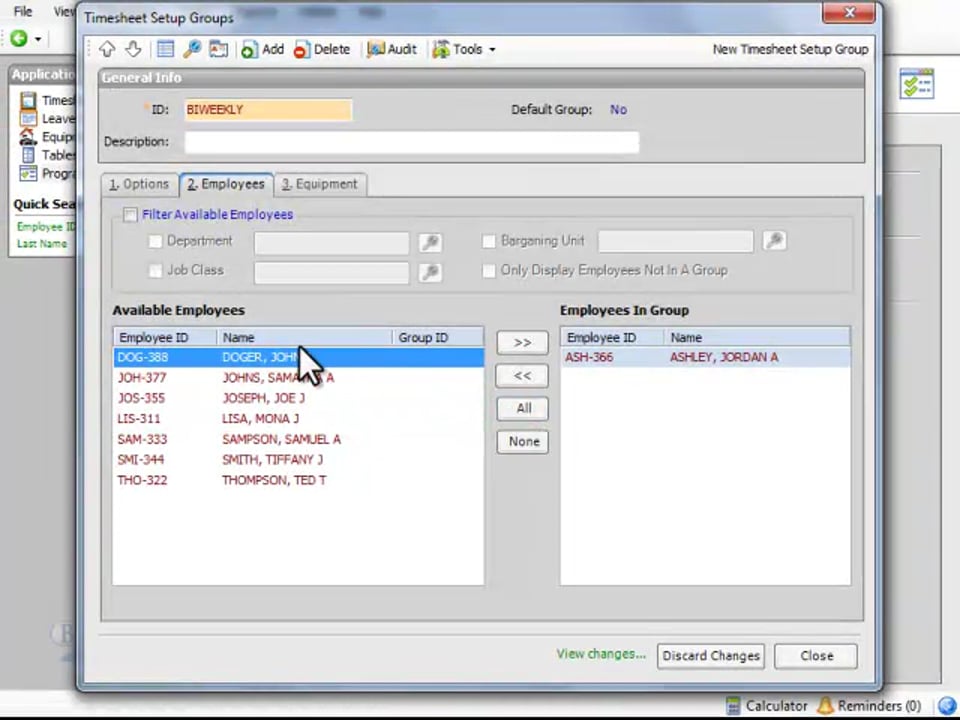Click the next record down arrow icon
This screenshot has height=720, width=960.
[x=133, y=49]
